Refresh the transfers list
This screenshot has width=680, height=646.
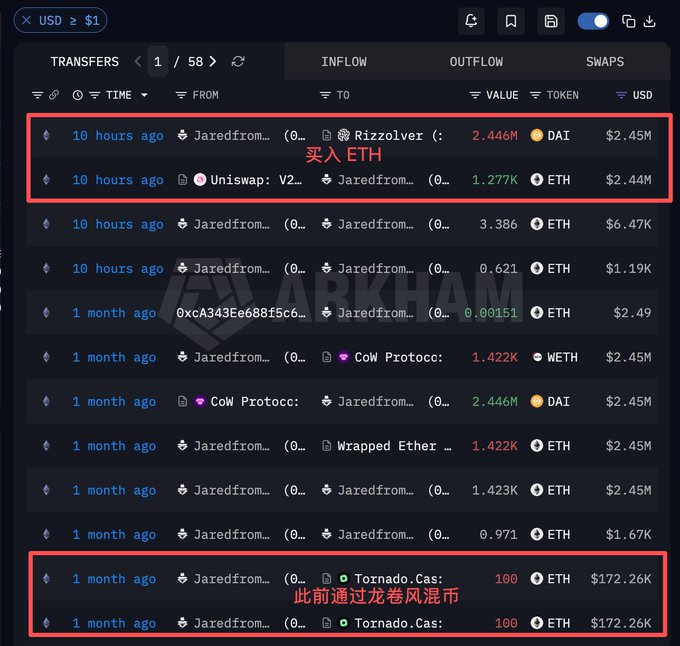(x=238, y=62)
